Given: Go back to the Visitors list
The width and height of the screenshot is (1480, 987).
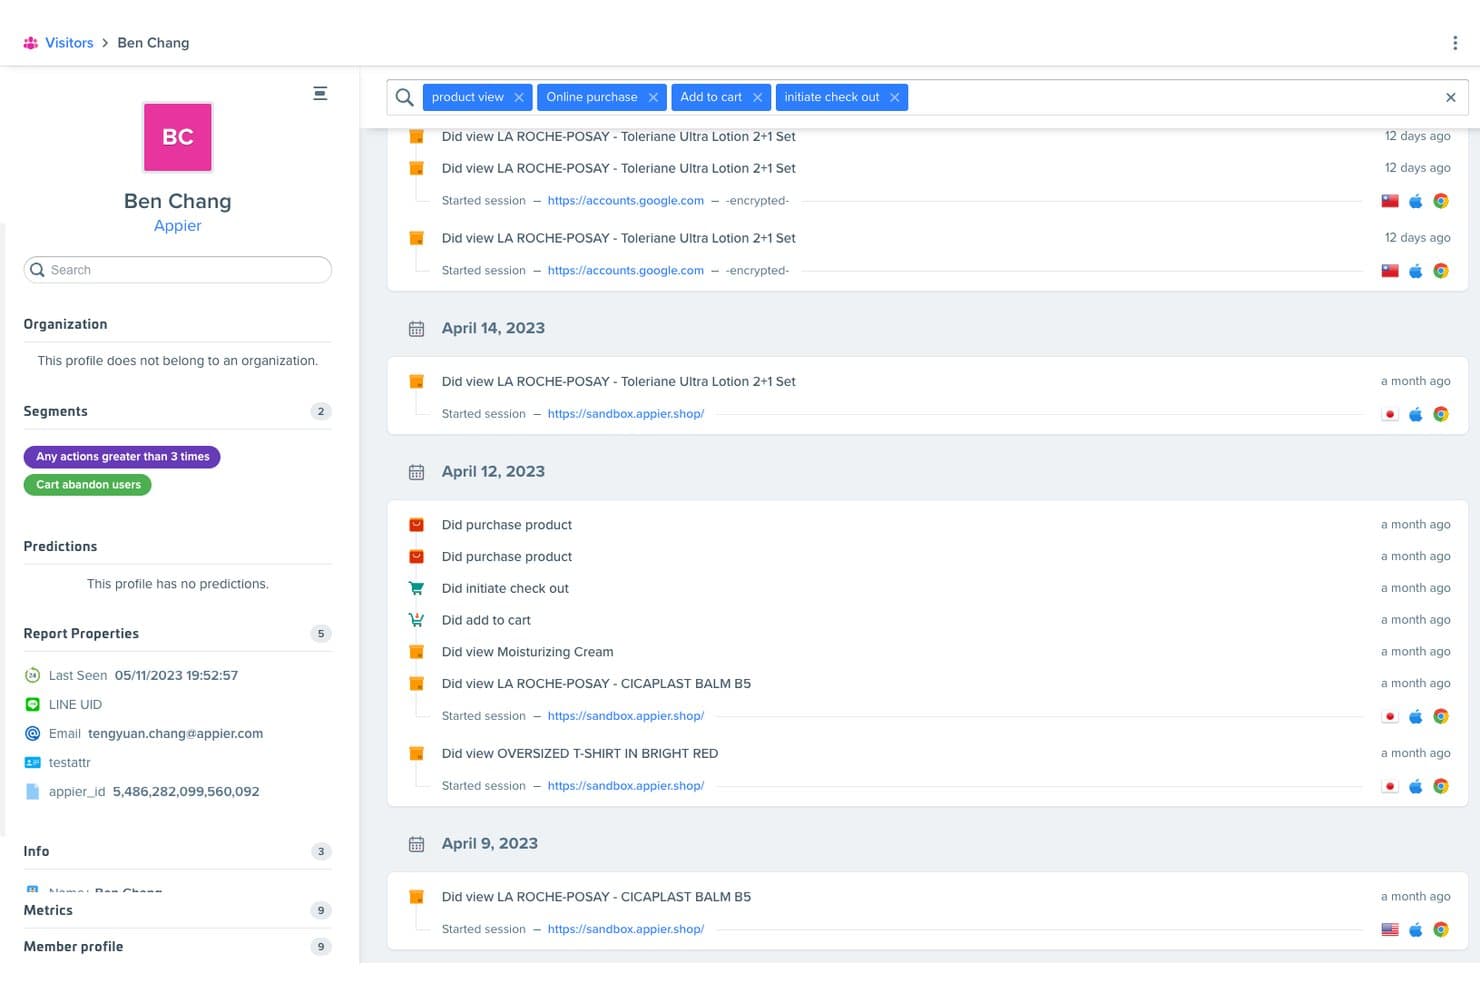Looking at the screenshot, I should pyautogui.click(x=69, y=43).
